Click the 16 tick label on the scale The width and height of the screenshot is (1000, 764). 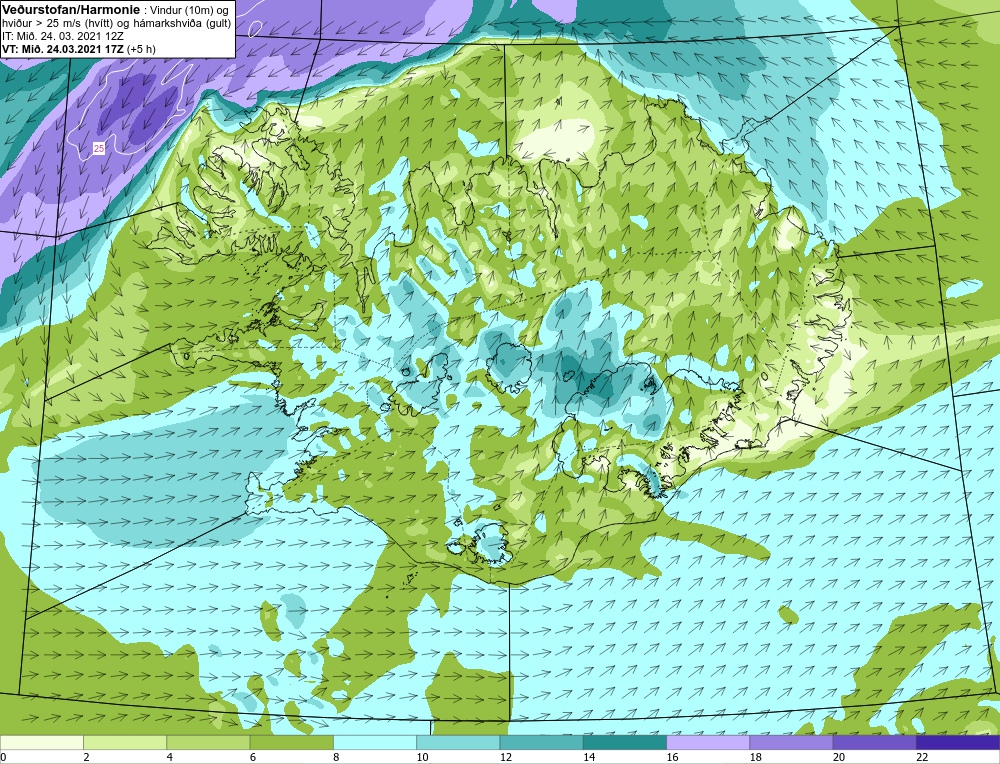click(672, 758)
